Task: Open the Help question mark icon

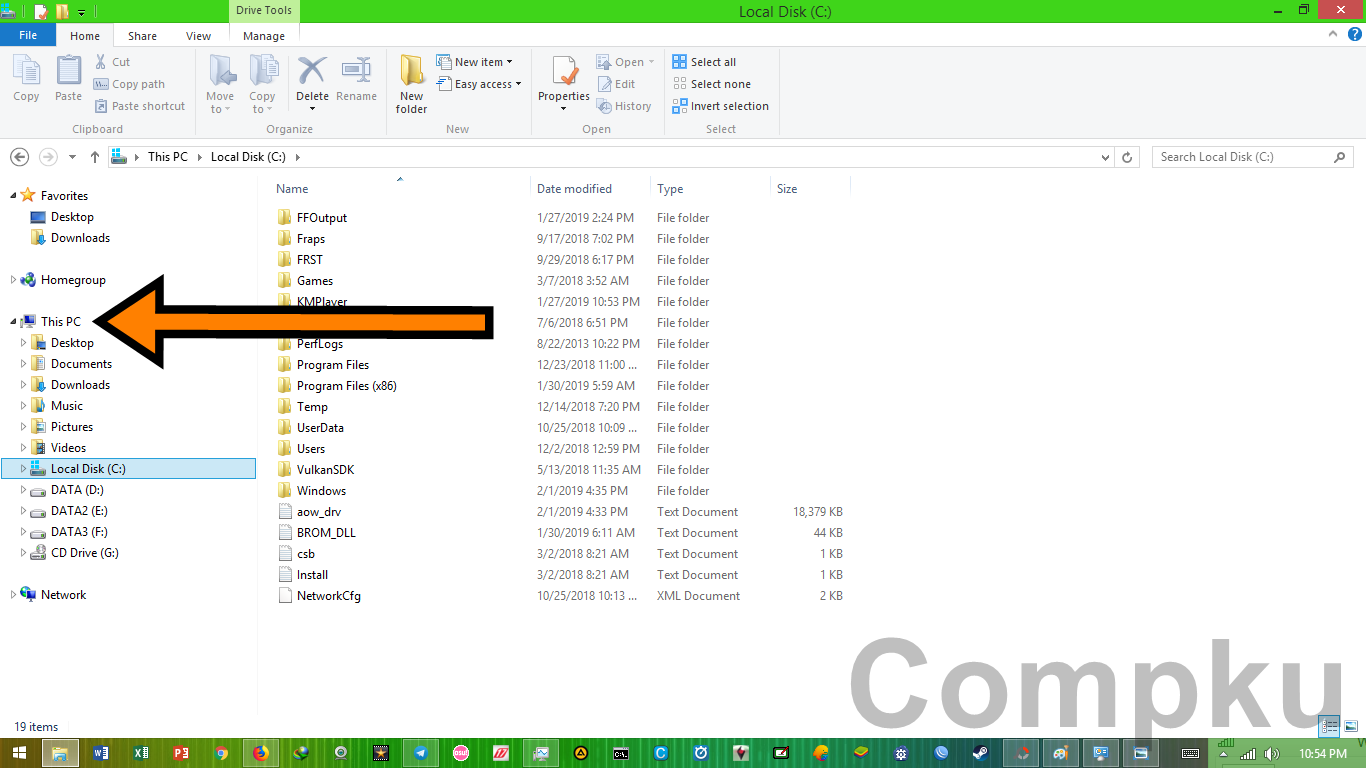Action: tap(1353, 34)
